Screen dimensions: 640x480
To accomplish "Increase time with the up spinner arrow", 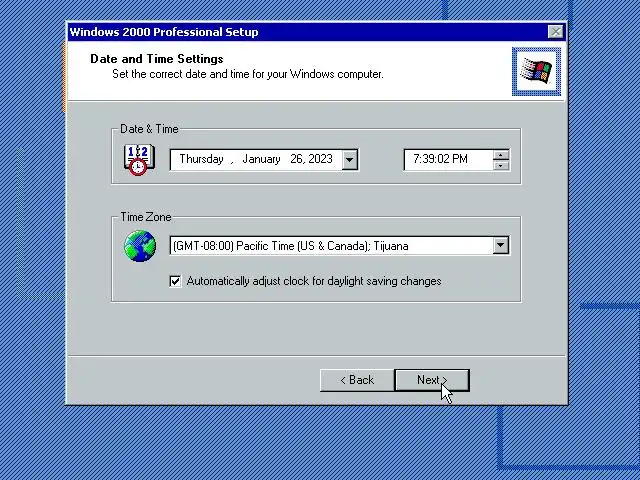I will point(501,155).
